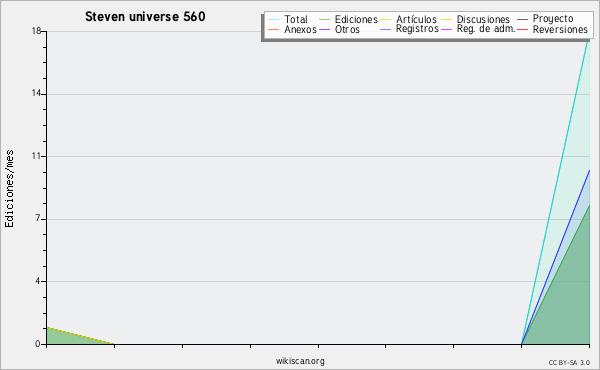Click the chart title Steven universe 560

pos(145,17)
